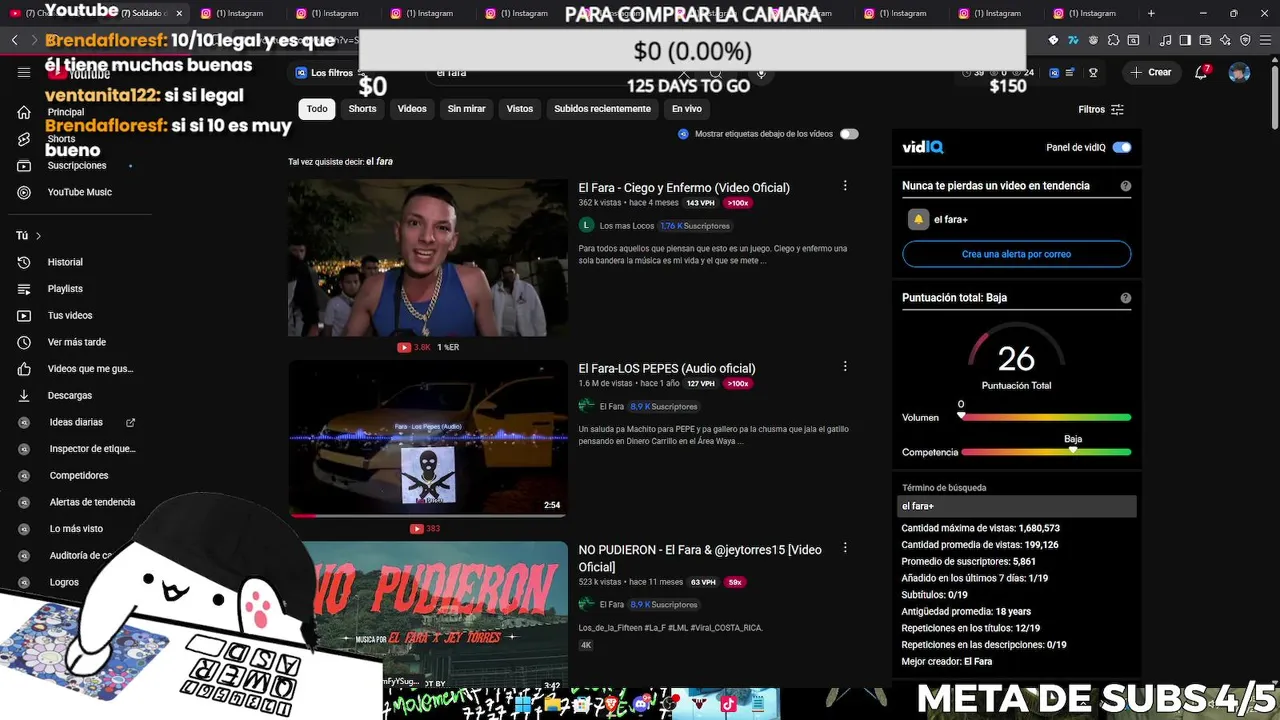Image resolution: width=1280 pixels, height=720 pixels.
Task: Open Videos que me gustan
Action: point(89,369)
